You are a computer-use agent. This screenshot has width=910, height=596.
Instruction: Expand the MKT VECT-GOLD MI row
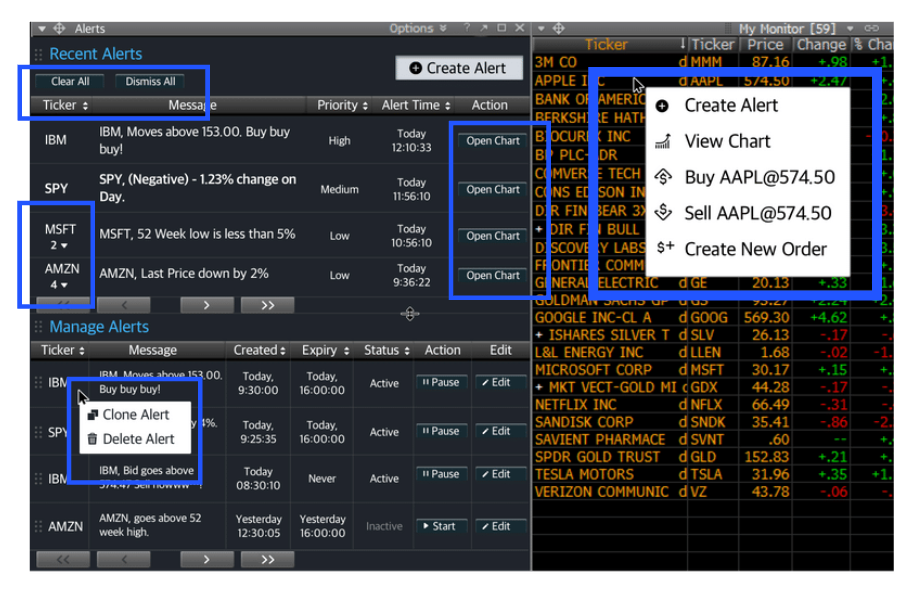(x=539, y=387)
